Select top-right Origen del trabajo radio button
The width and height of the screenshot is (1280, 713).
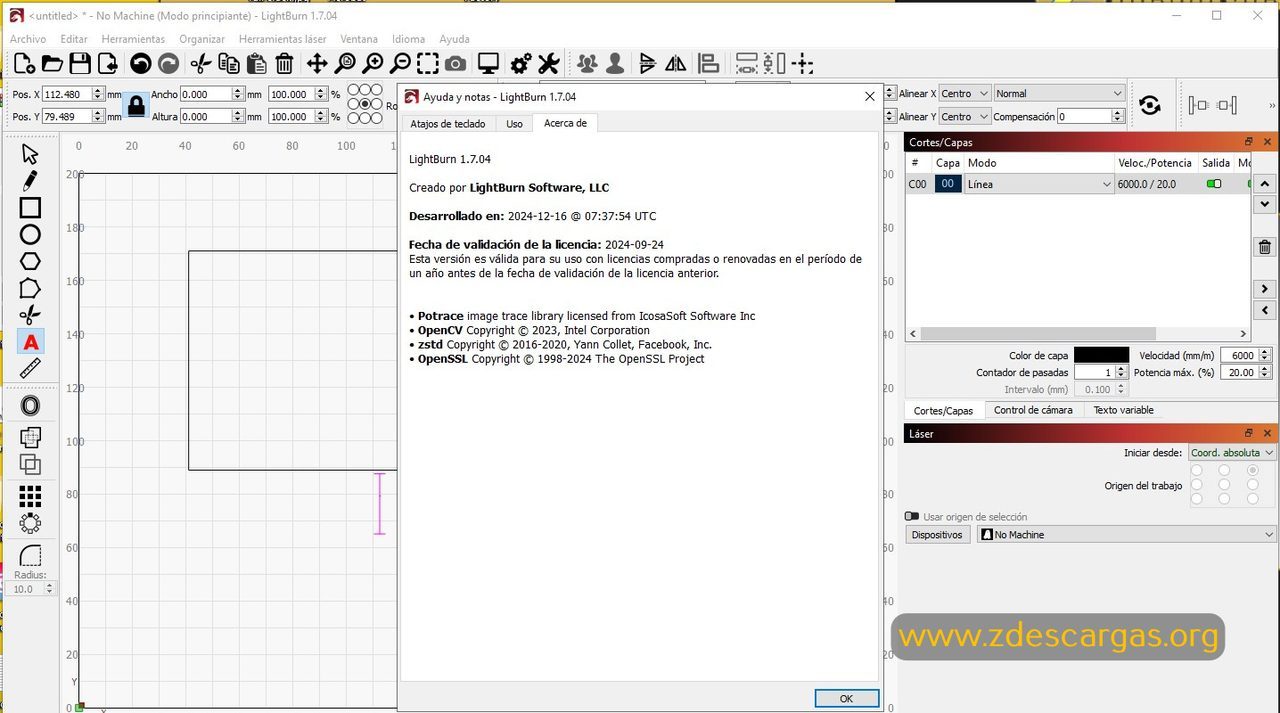pos(1252,471)
